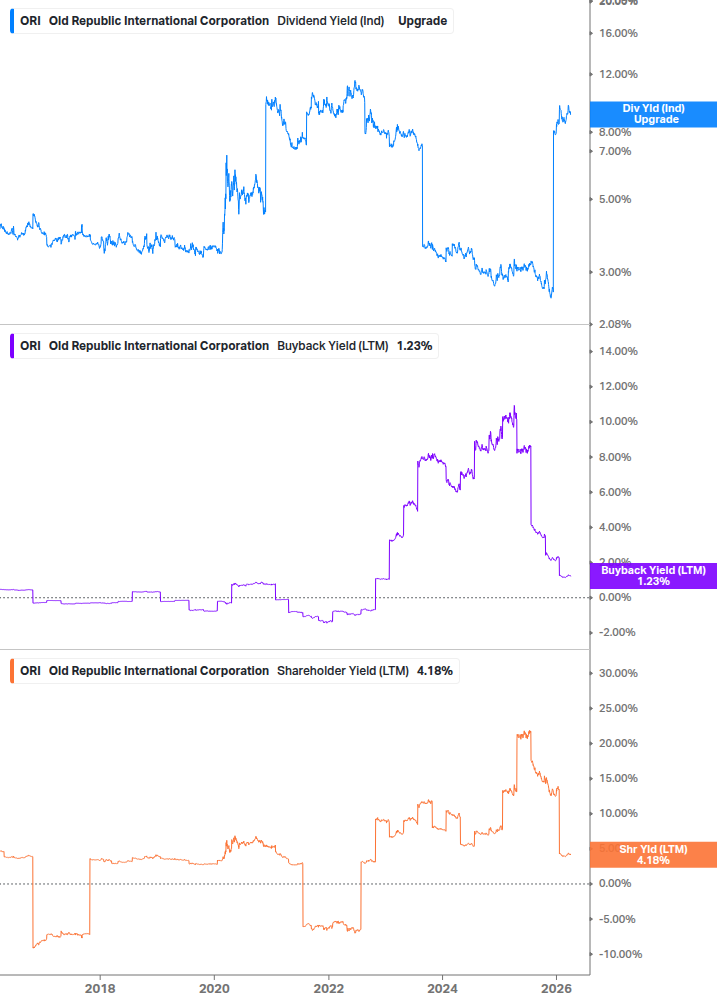Select the Shareholder Yield (LTM) legend label
717x1005 pixels.
343,671
